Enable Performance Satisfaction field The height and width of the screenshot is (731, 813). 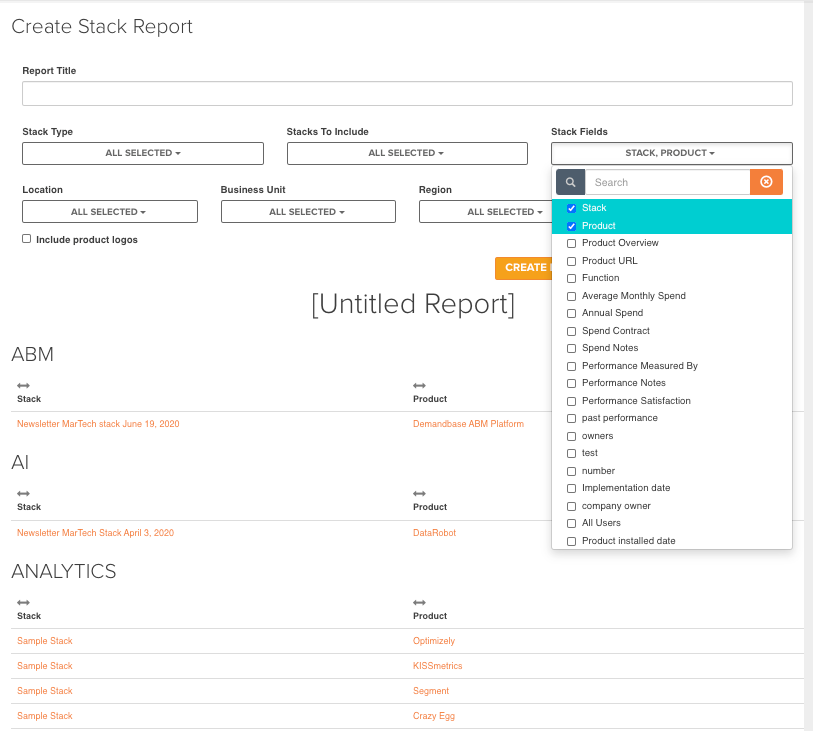(x=571, y=401)
